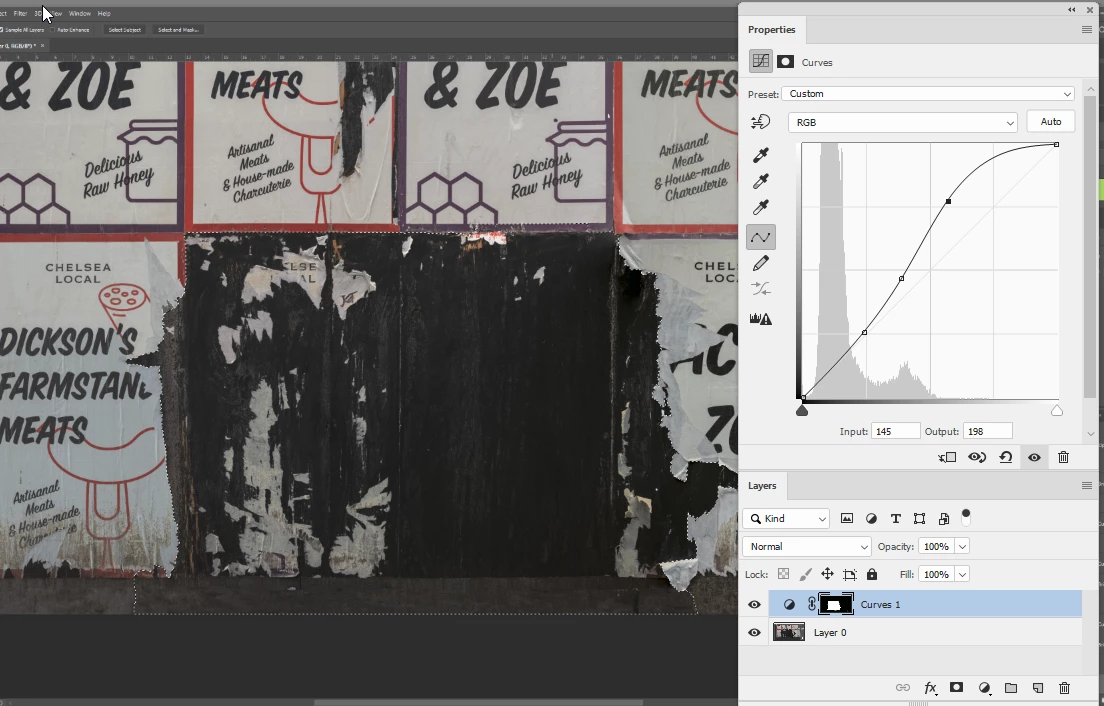Collapse the panel using double arrows
The height and width of the screenshot is (706, 1104).
tap(1072, 9)
